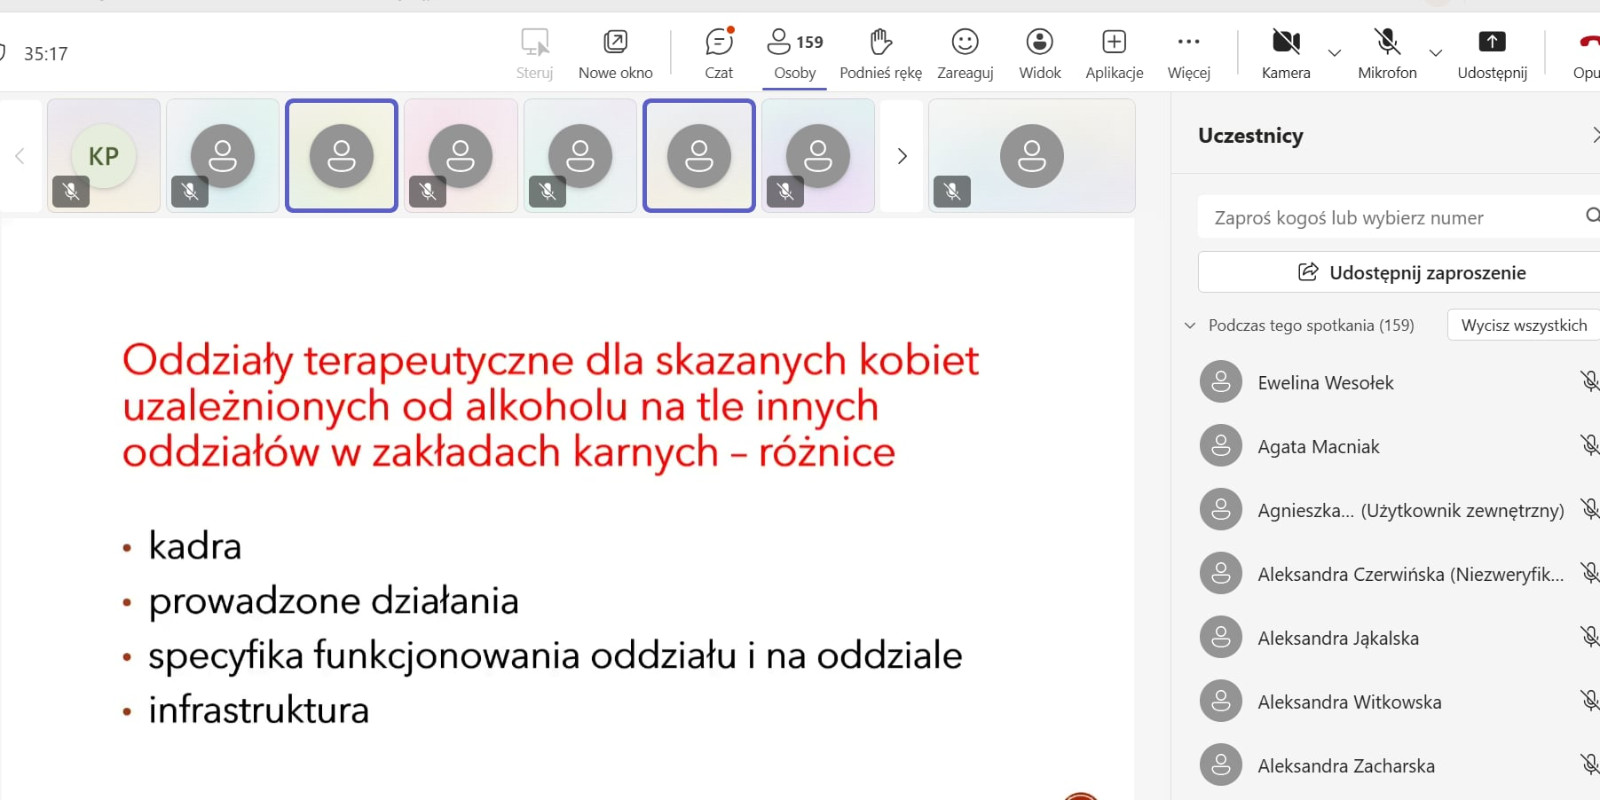The width and height of the screenshot is (1600, 800).
Task: Select Aleksandra Witkowska in participants list
Action: tap(1349, 702)
